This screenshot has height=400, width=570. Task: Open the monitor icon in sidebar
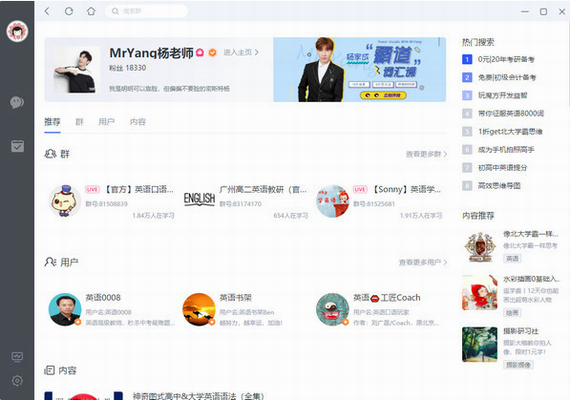17,357
